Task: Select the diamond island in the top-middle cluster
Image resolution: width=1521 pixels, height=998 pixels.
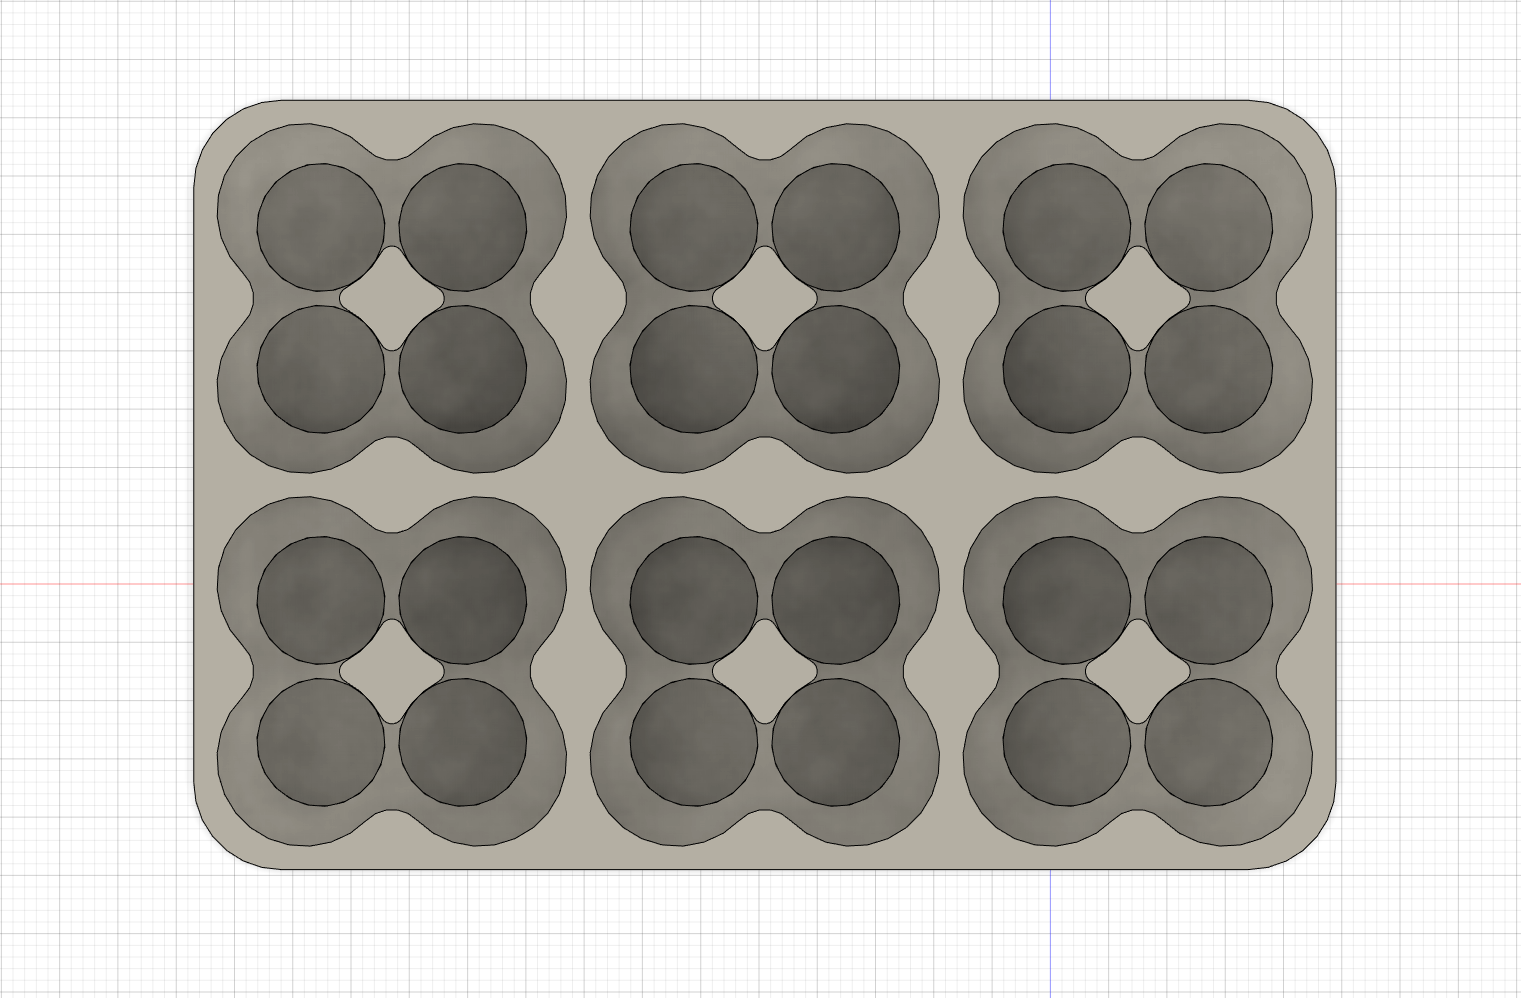Action: 765,298
